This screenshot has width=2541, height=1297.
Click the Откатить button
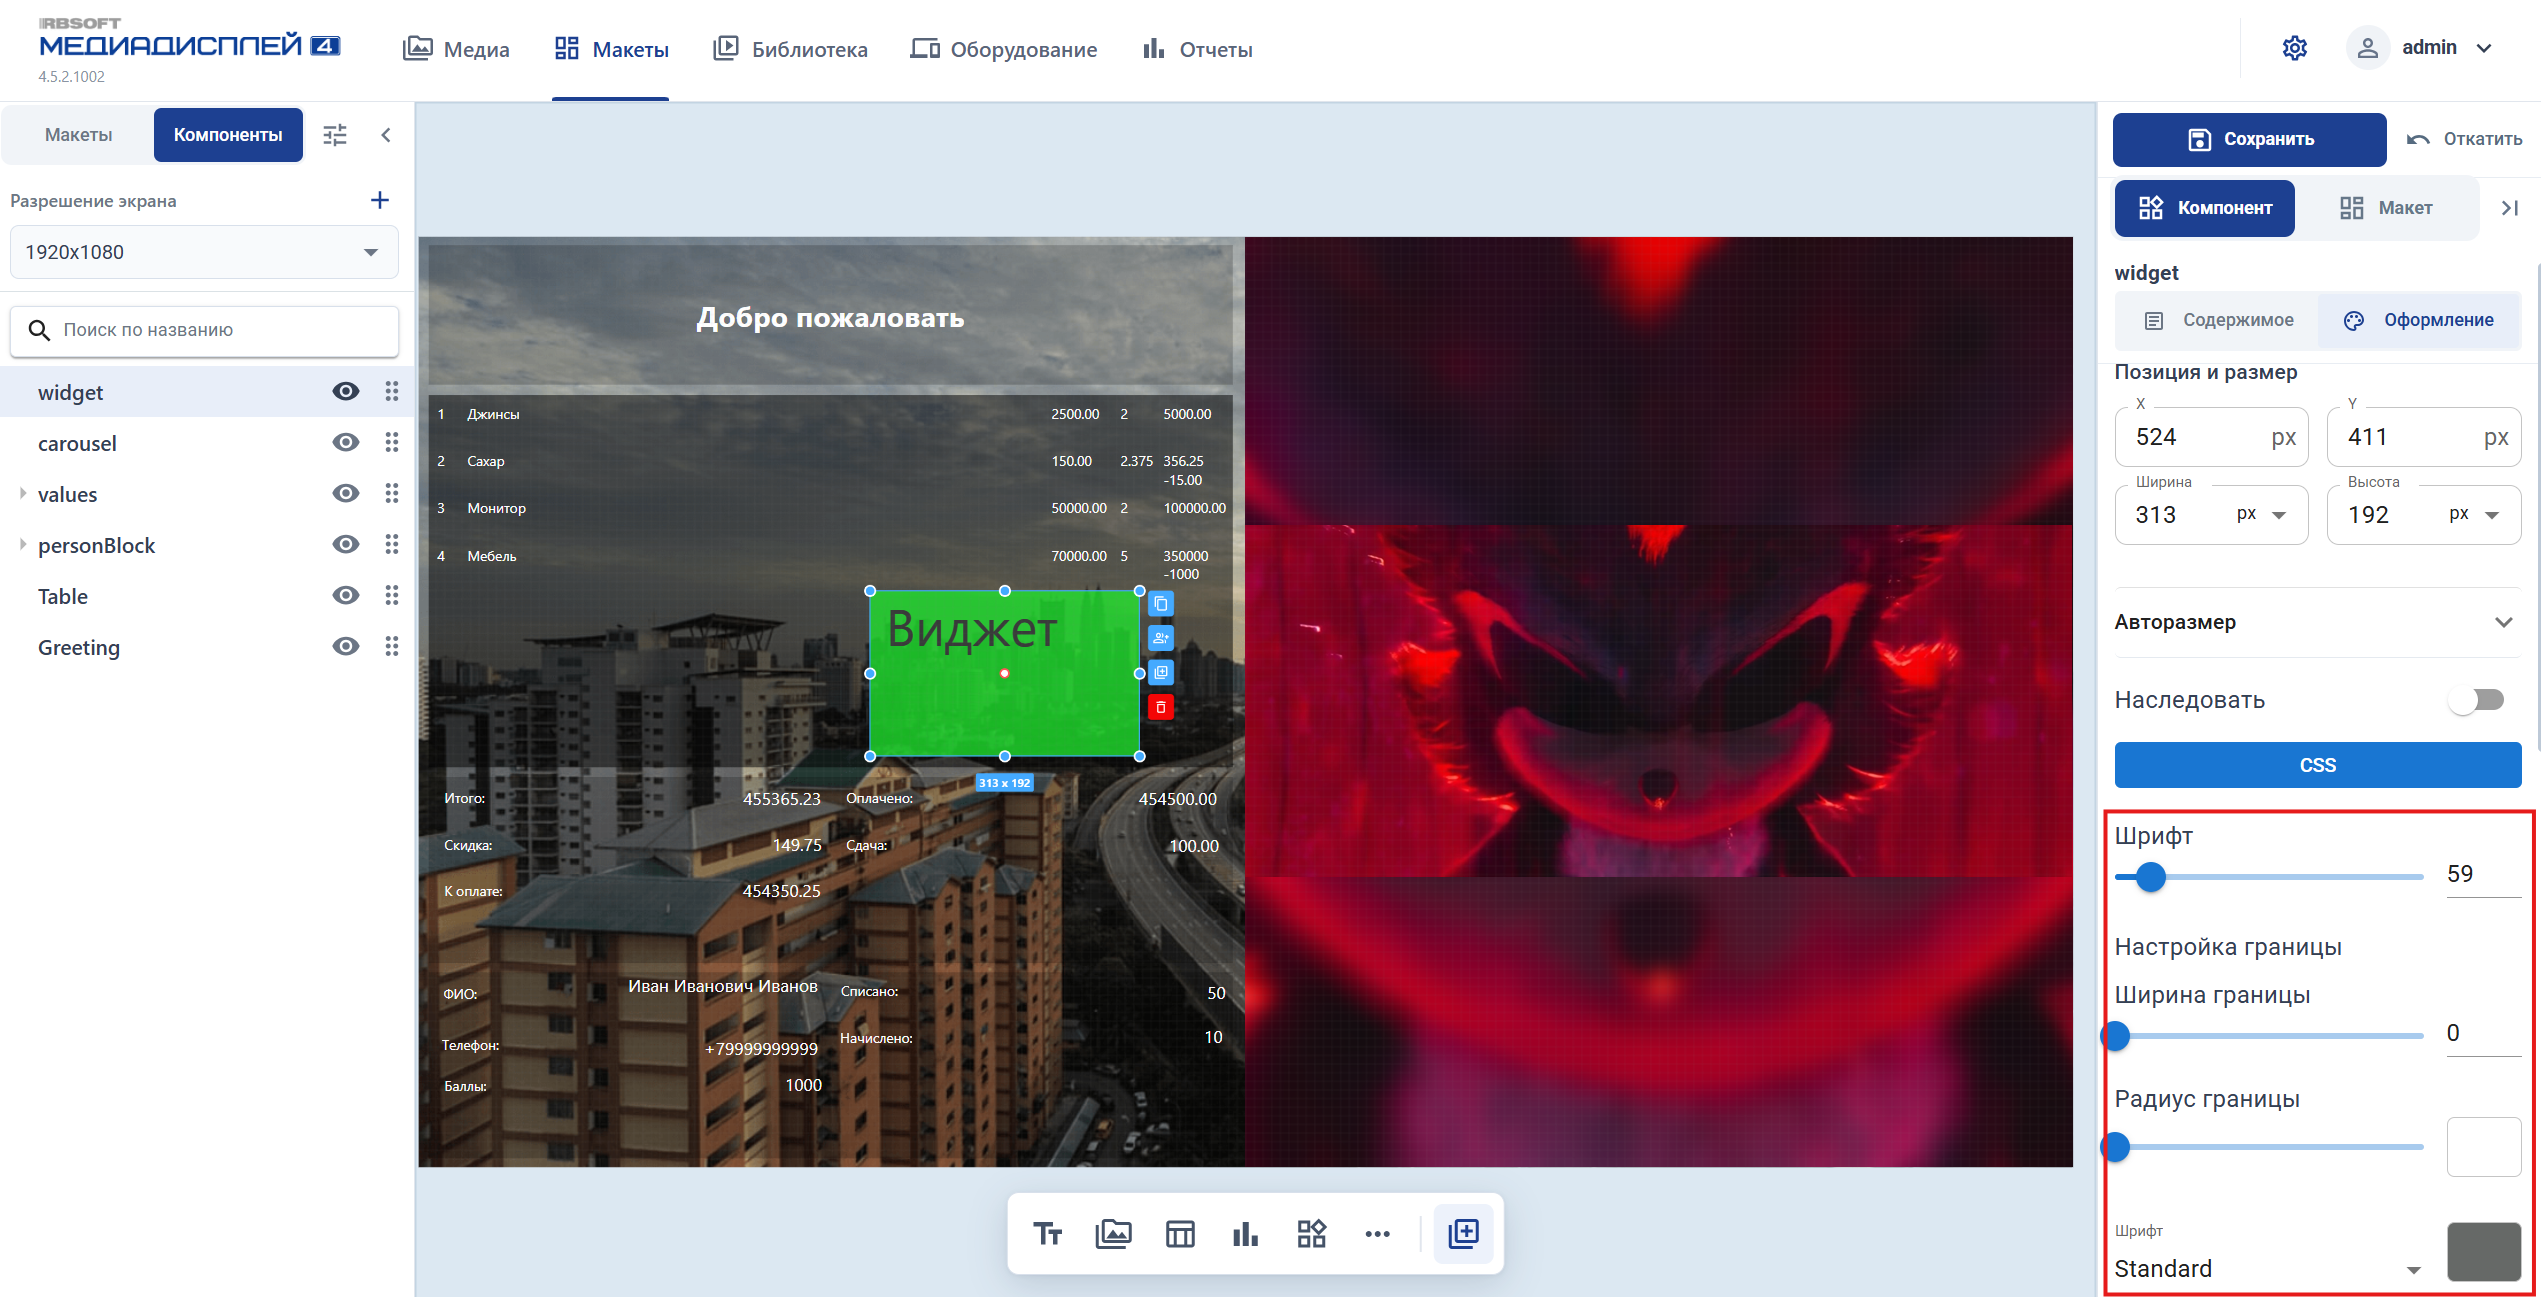pyautogui.click(x=2464, y=139)
